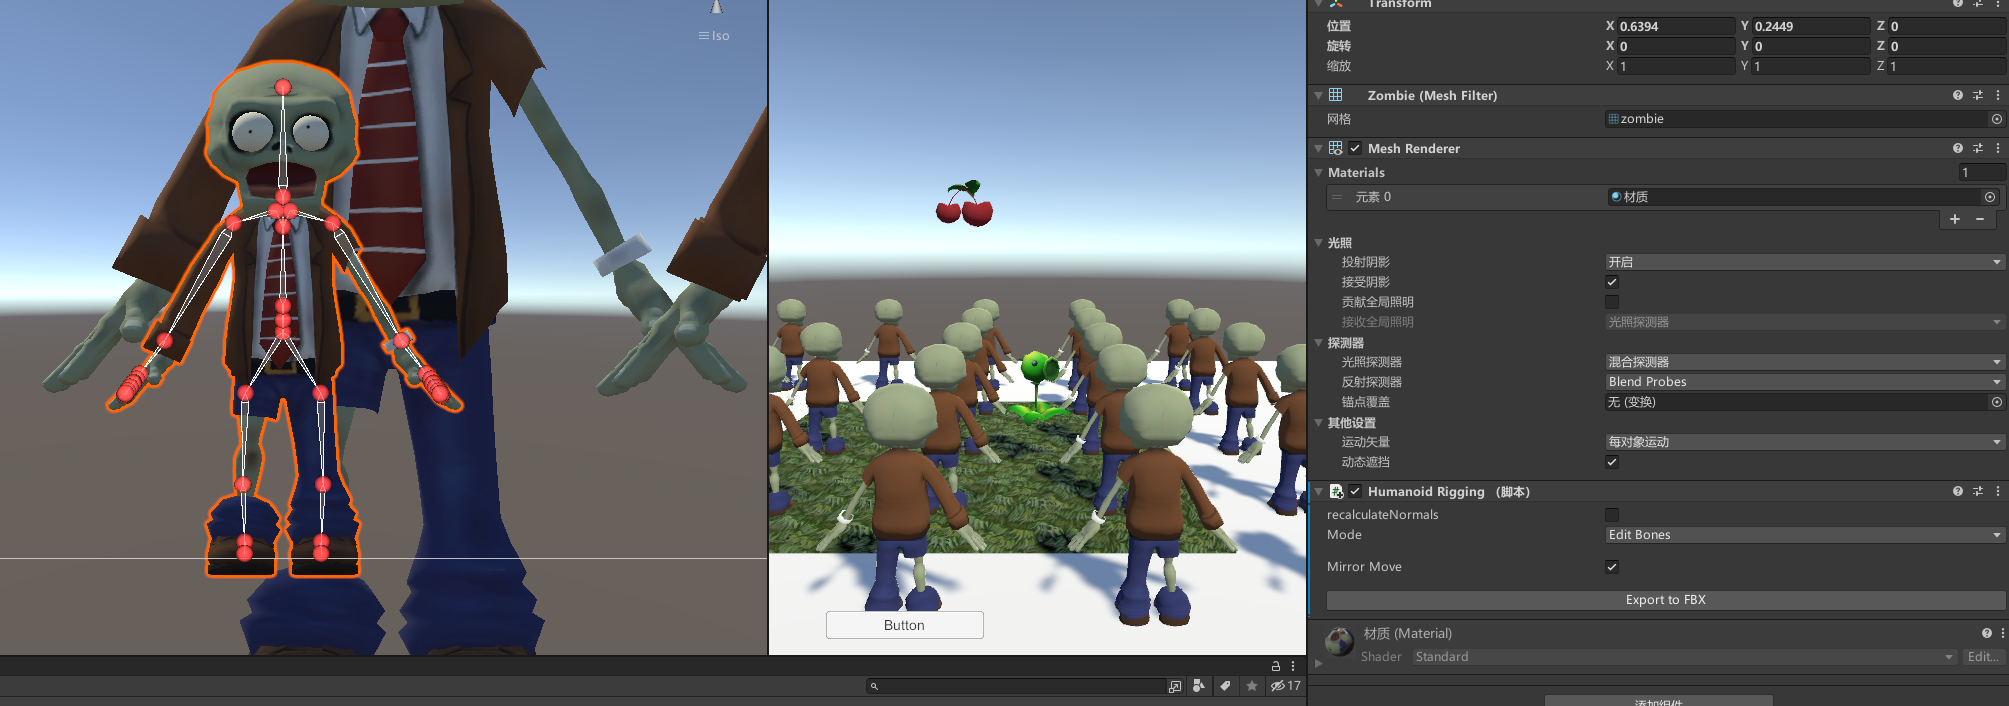Select the red head bone joint handle
2009x706 pixels.
(x=283, y=88)
